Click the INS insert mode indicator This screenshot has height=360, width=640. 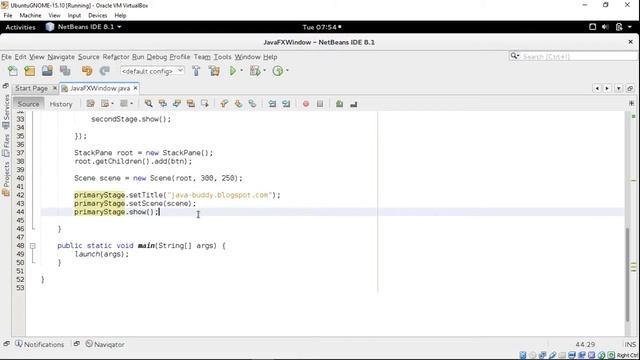point(630,344)
